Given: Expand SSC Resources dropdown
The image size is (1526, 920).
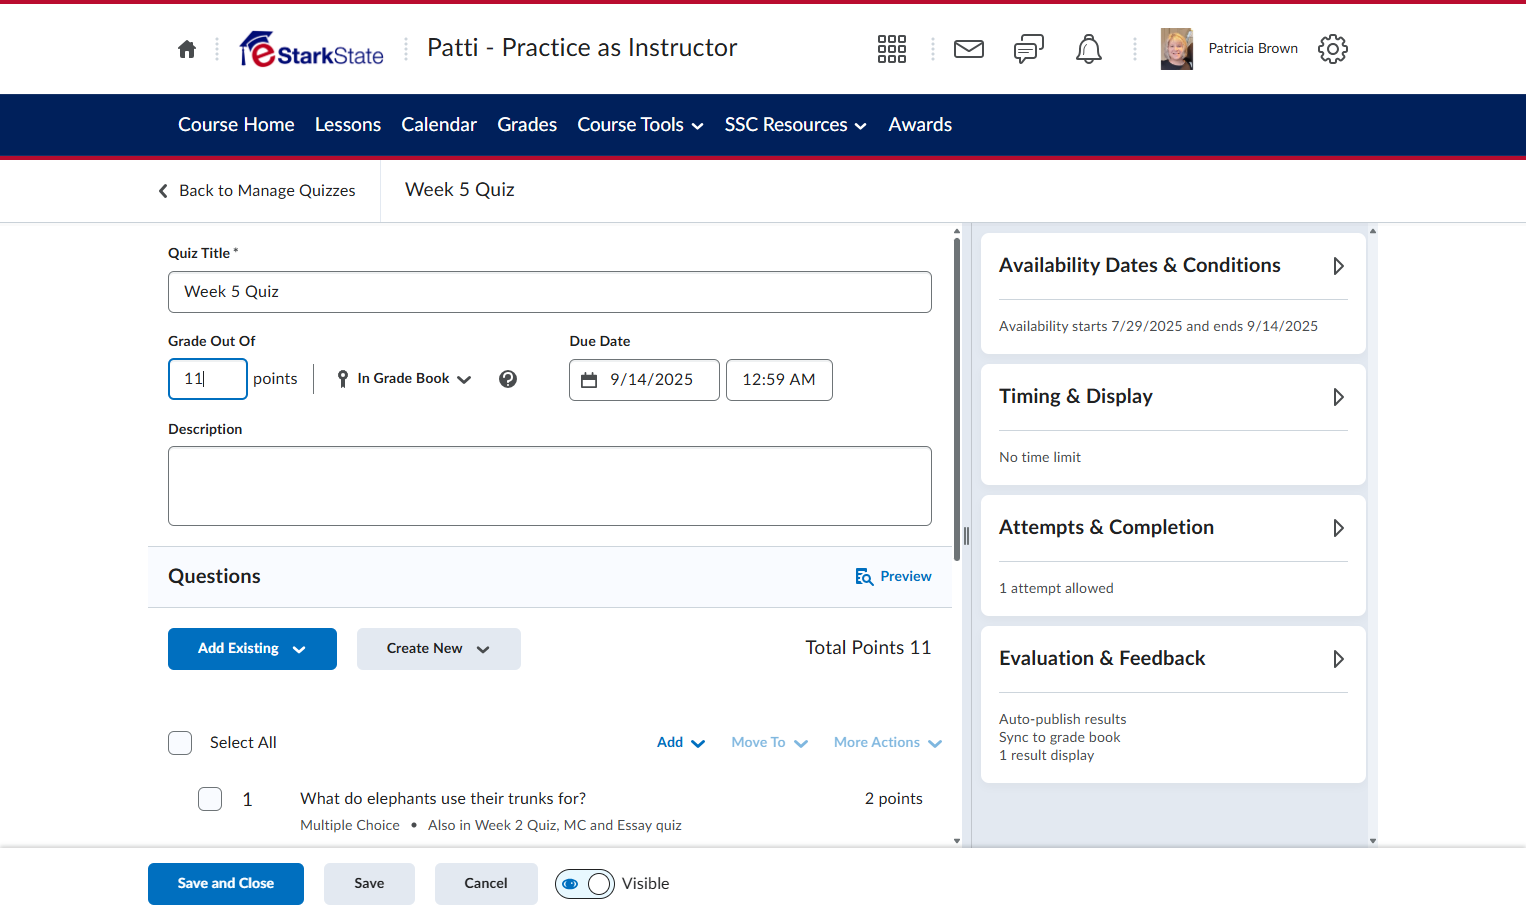Looking at the screenshot, I should tap(796, 125).
